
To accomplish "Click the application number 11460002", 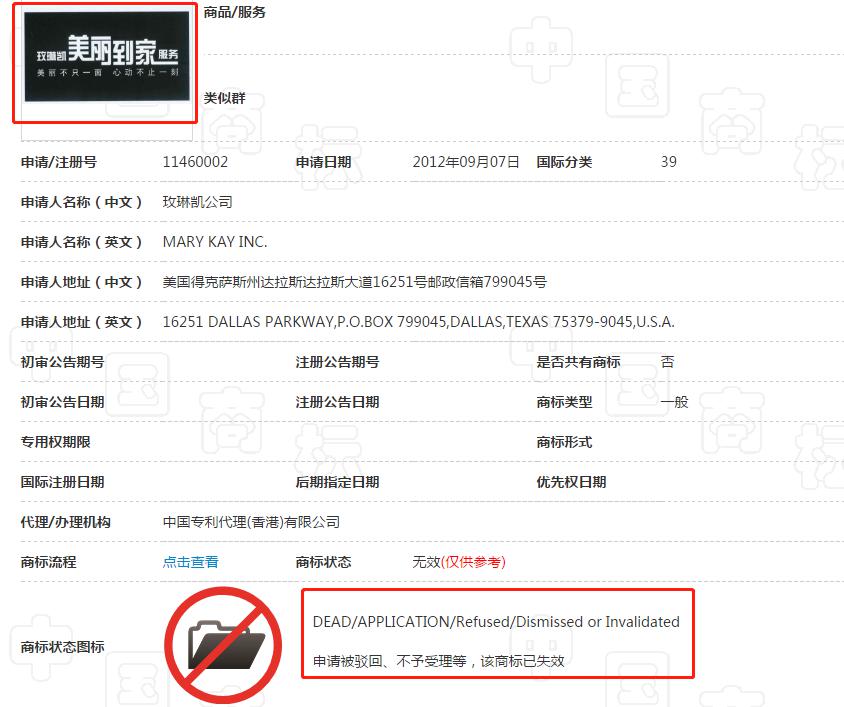I will pyautogui.click(x=195, y=162).
